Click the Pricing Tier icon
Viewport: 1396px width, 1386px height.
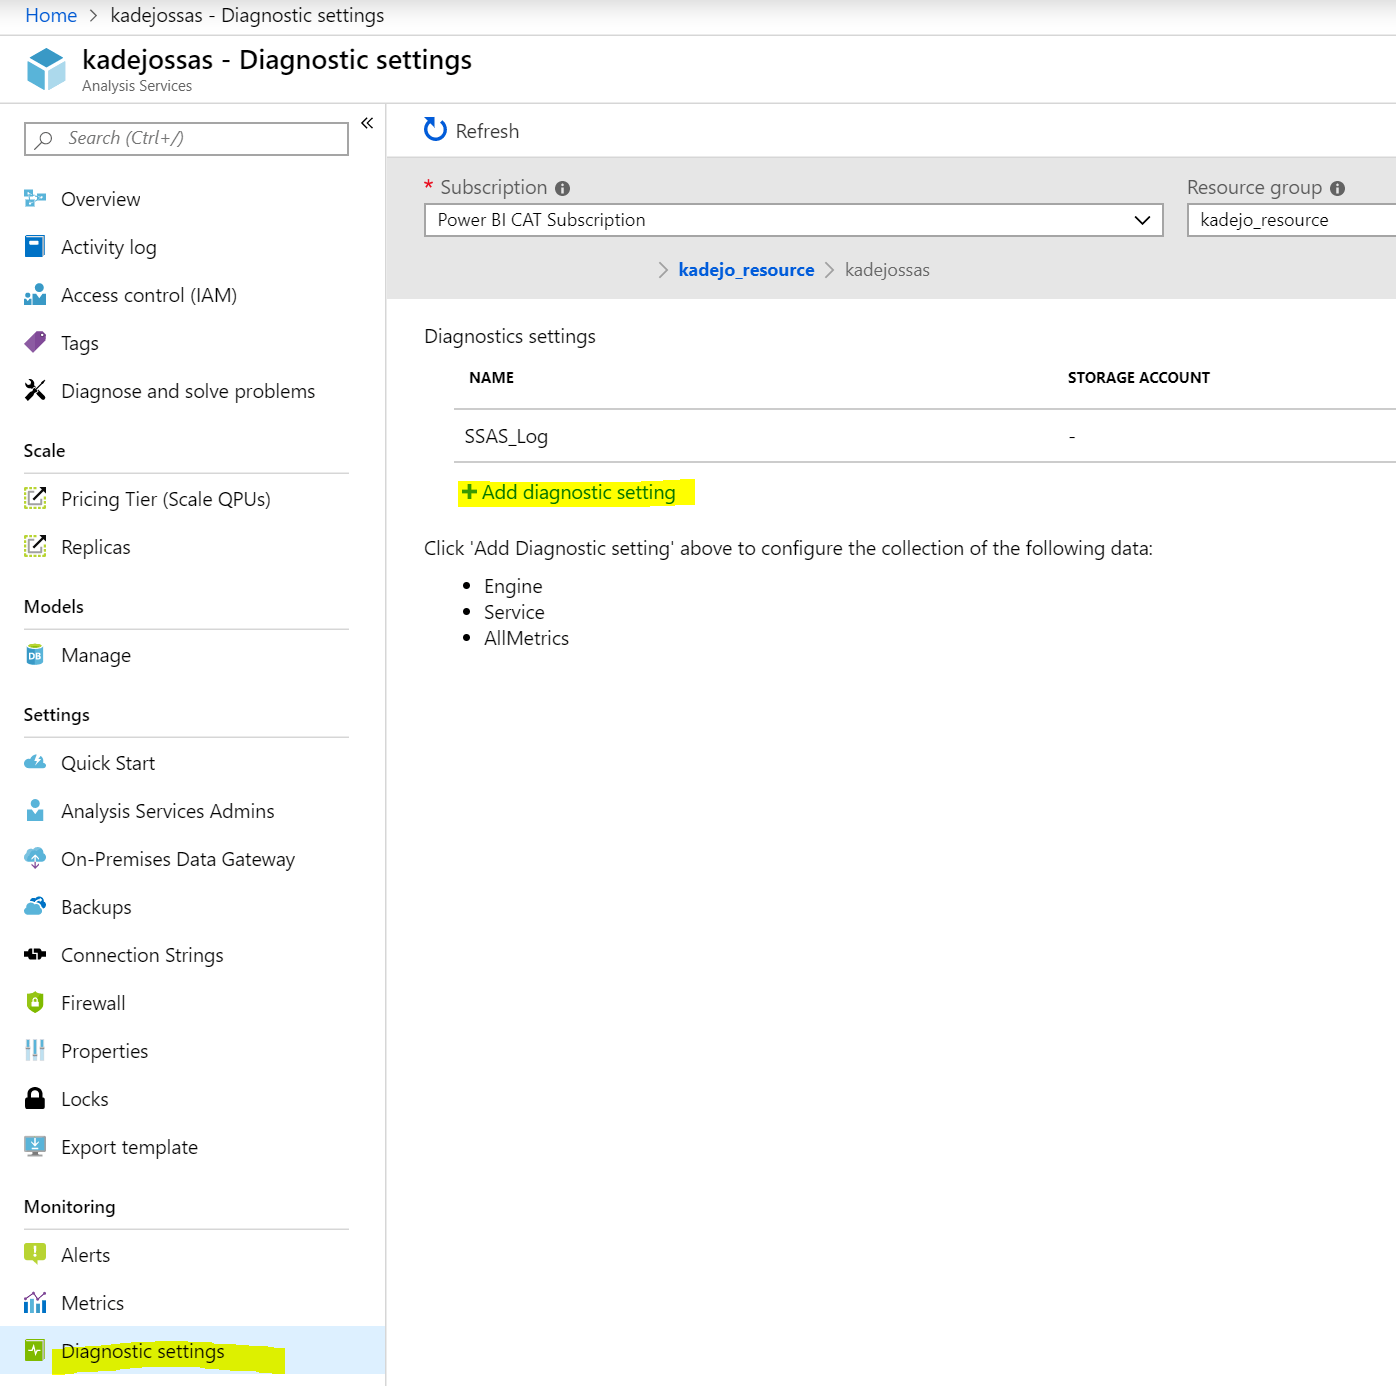pos(35,498)
